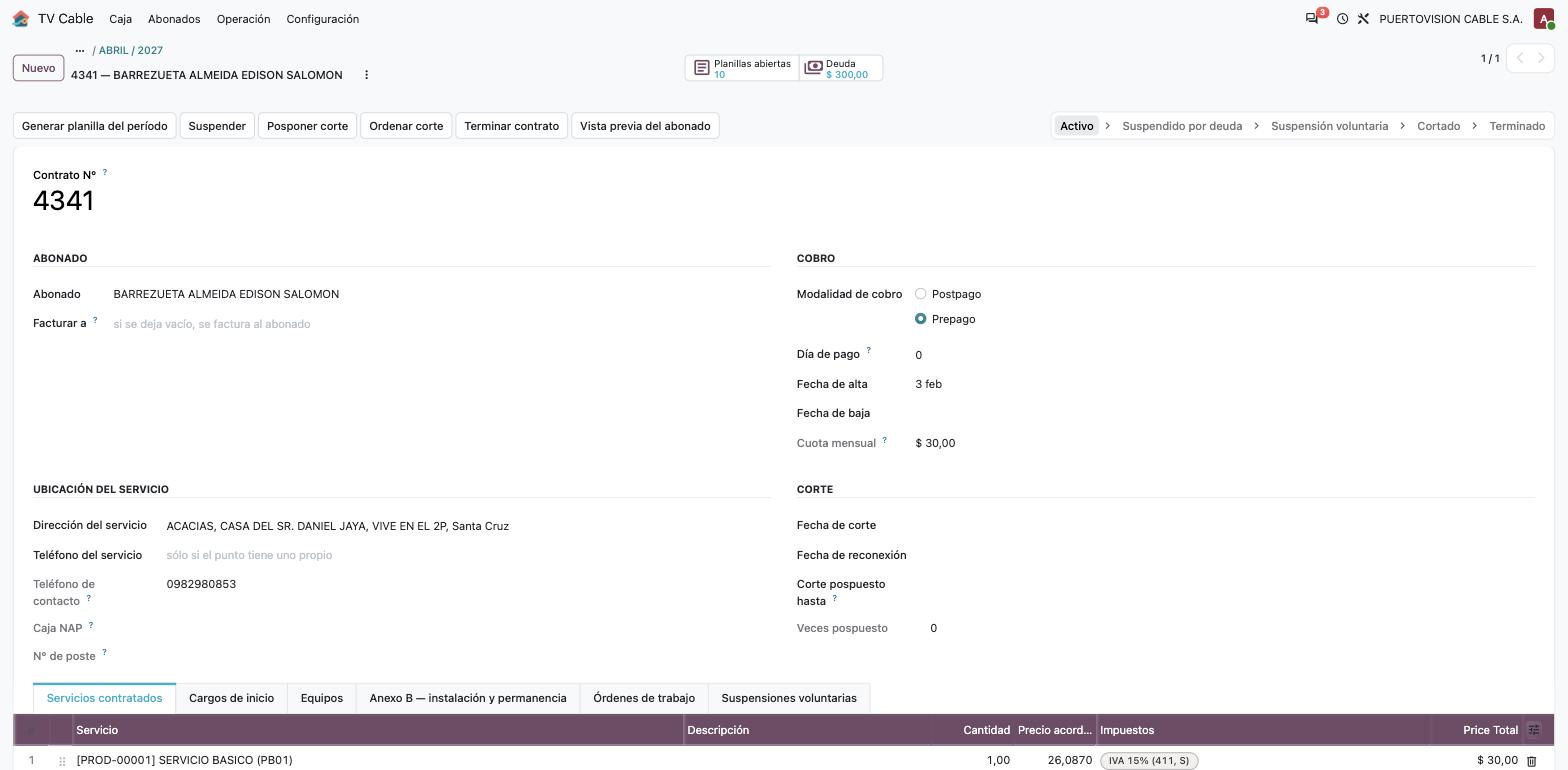The image size is (1568, 770).
Task: Open the debug tools wrench icon
Action: [1363, 19]
